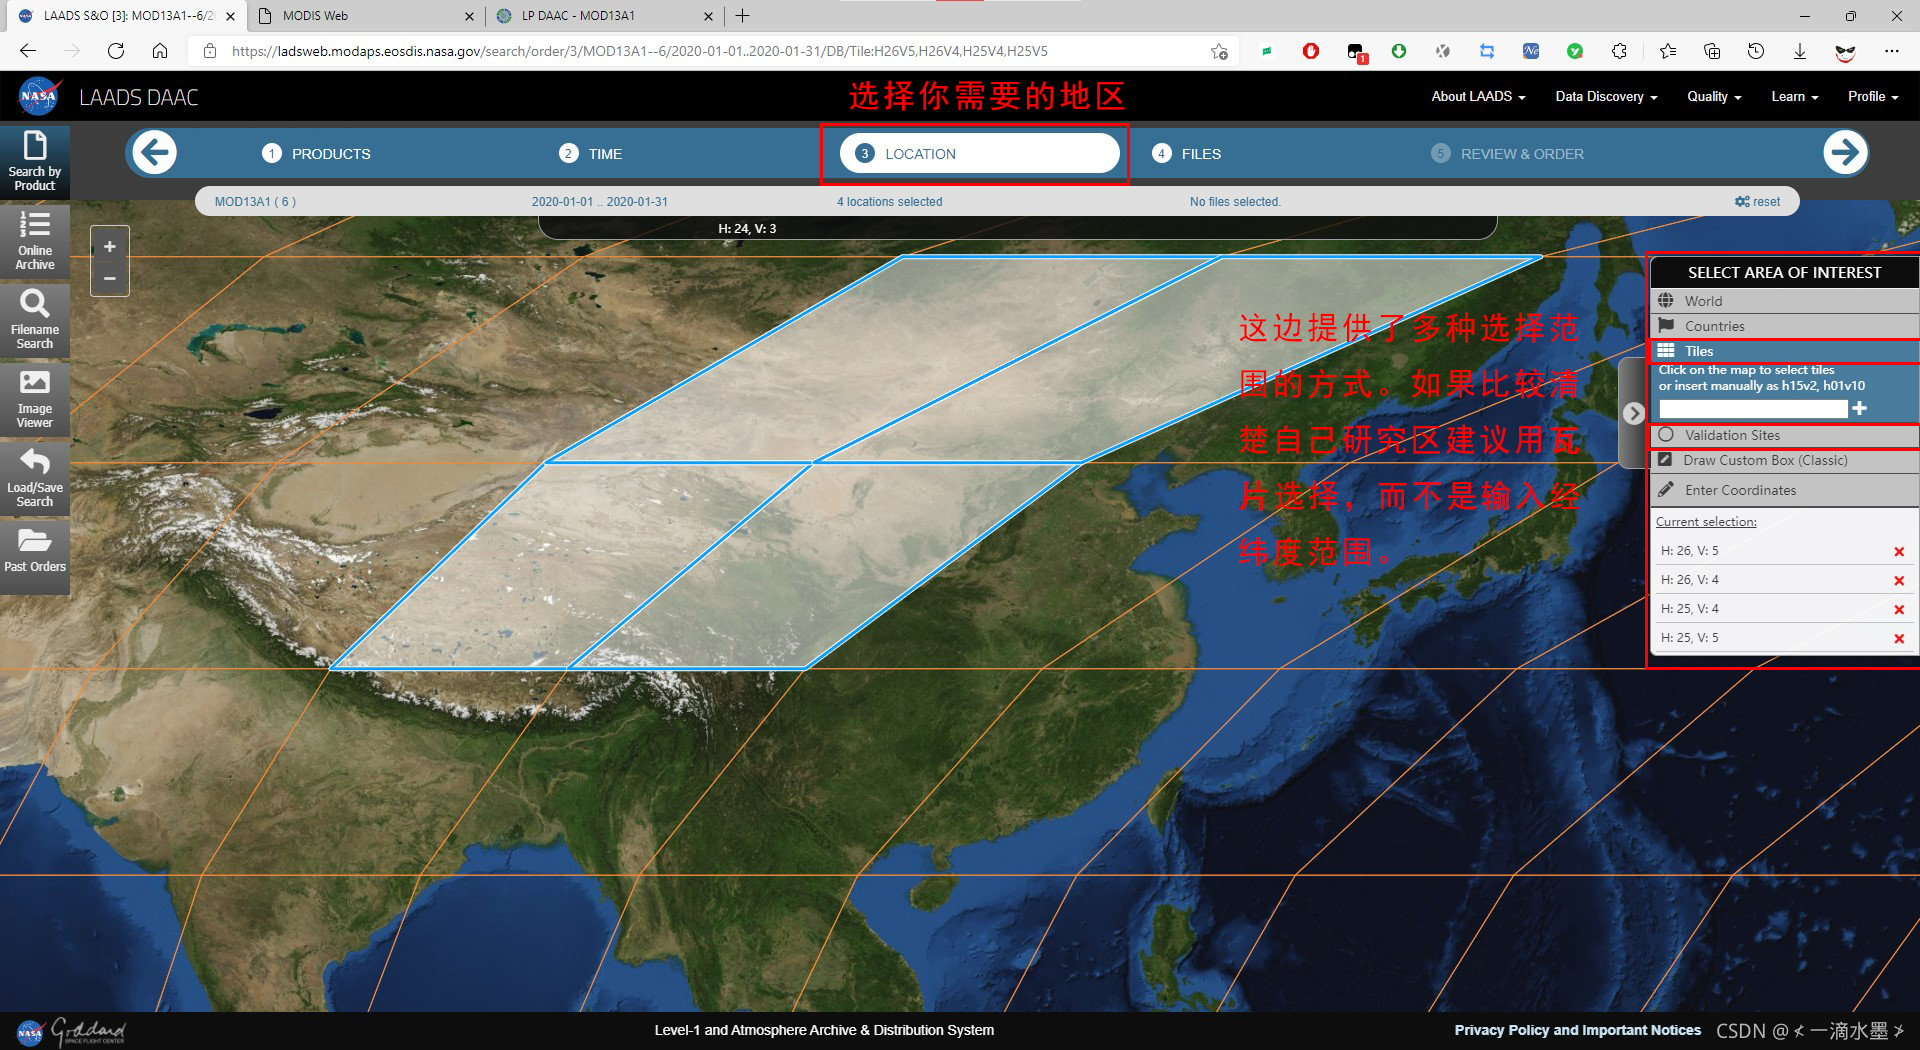Open FILES step
The width and height of the screenshot is (1920, 1050).
click(1187, 153)
